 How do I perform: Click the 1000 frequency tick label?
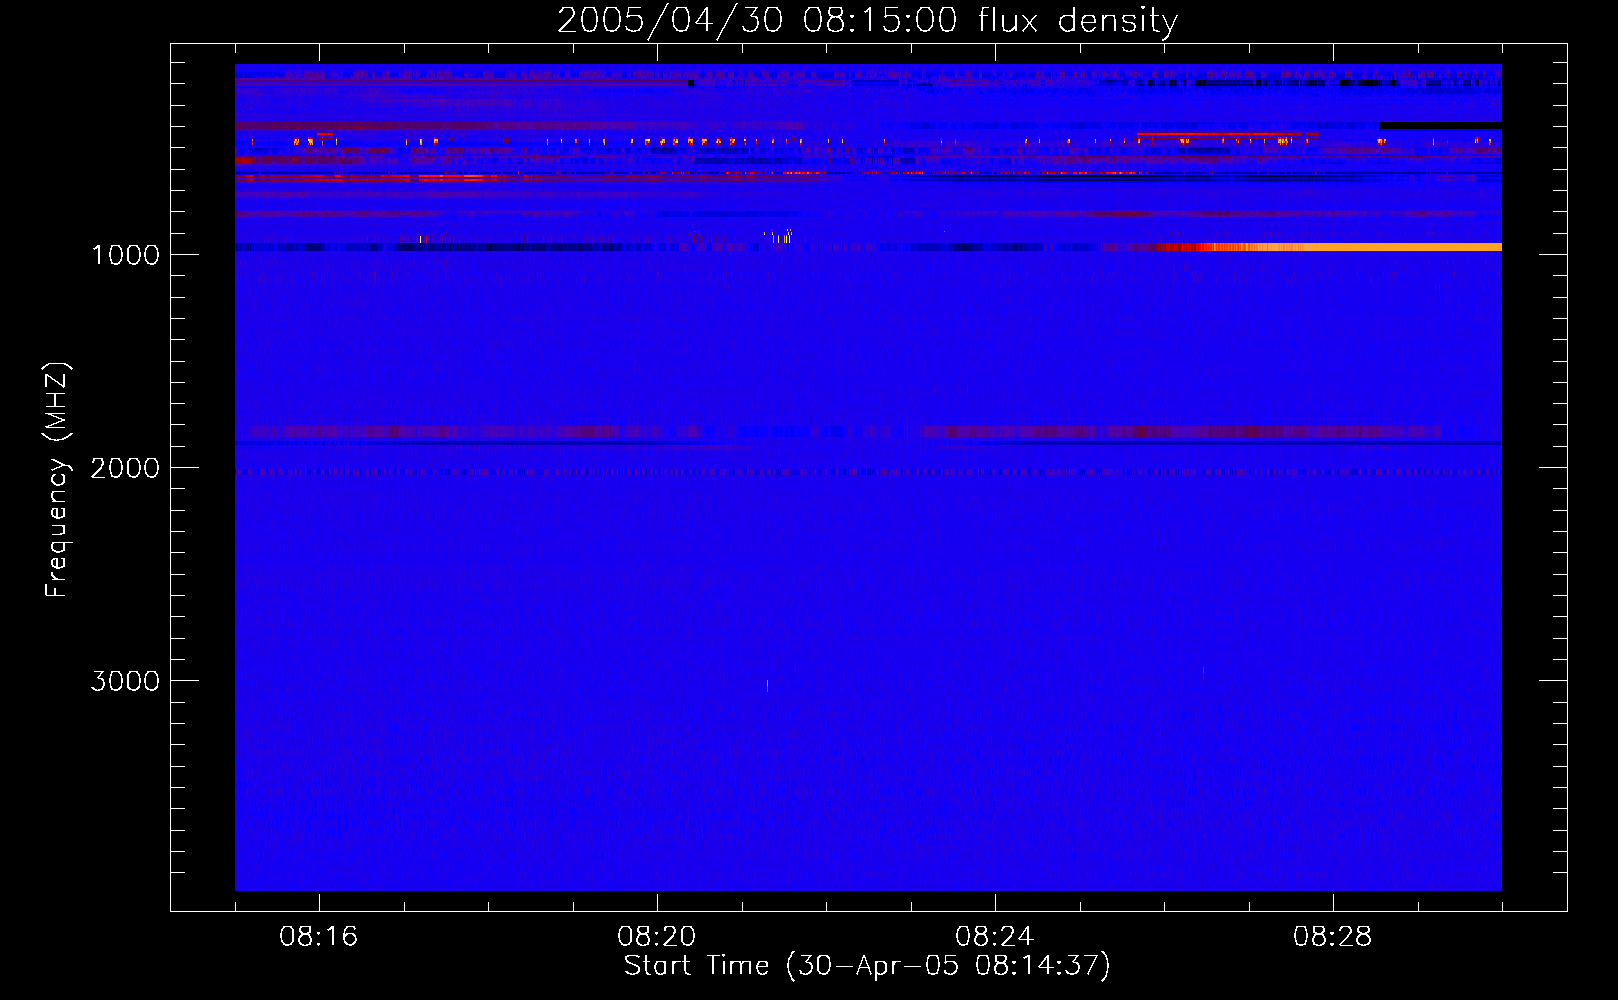(x=125, y=255)
